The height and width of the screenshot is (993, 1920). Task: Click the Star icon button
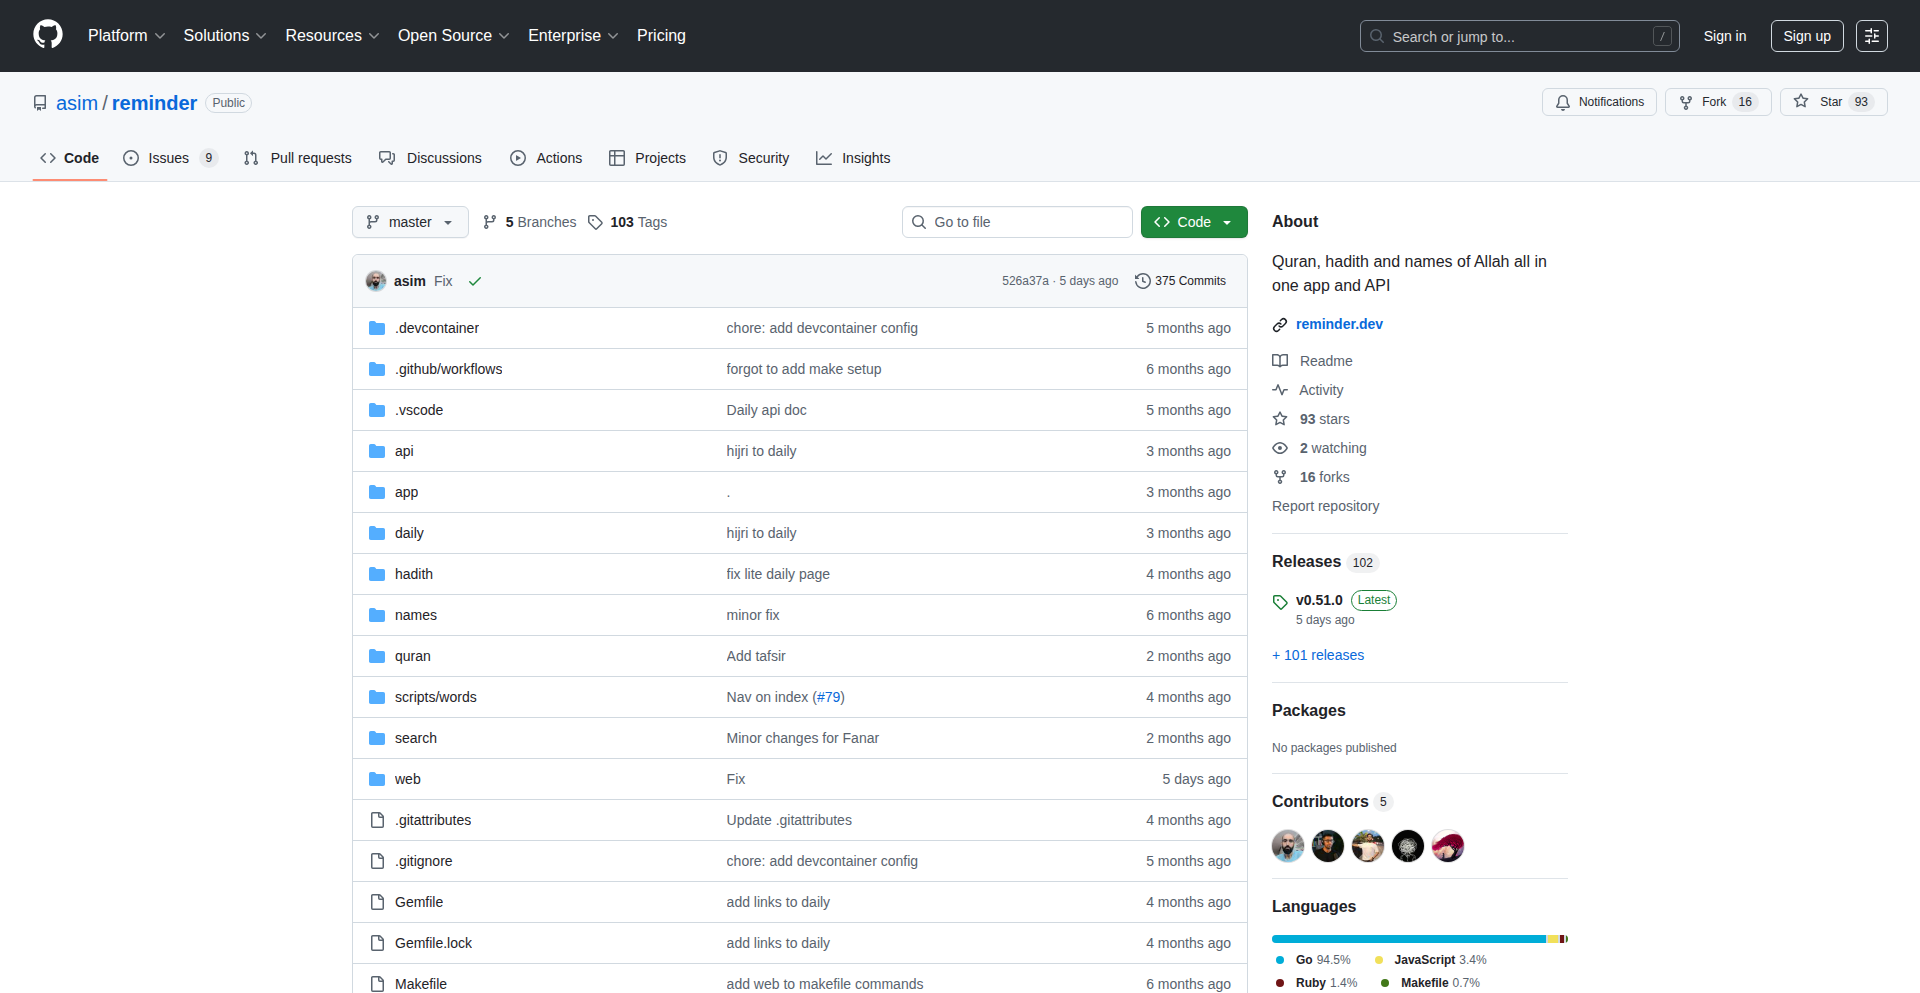point(1801,102)
